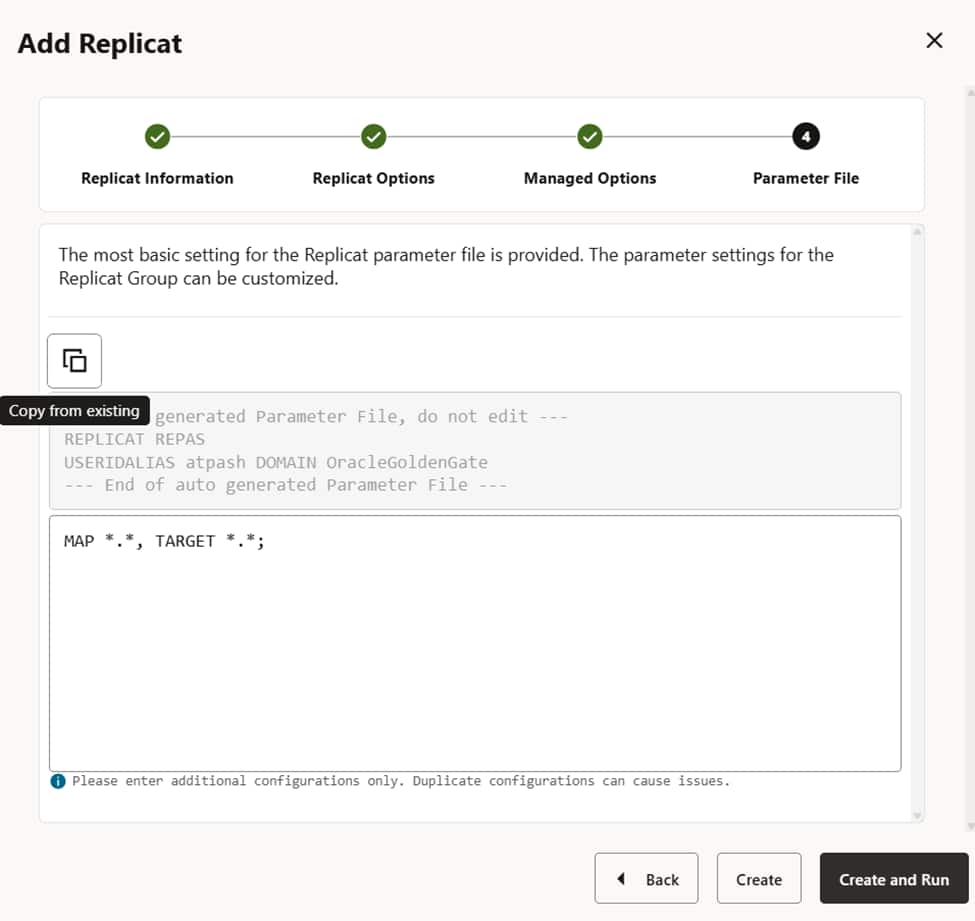
Task: Select the Parameter File step label
Action: pyautogui.click(x=805, y=178)
